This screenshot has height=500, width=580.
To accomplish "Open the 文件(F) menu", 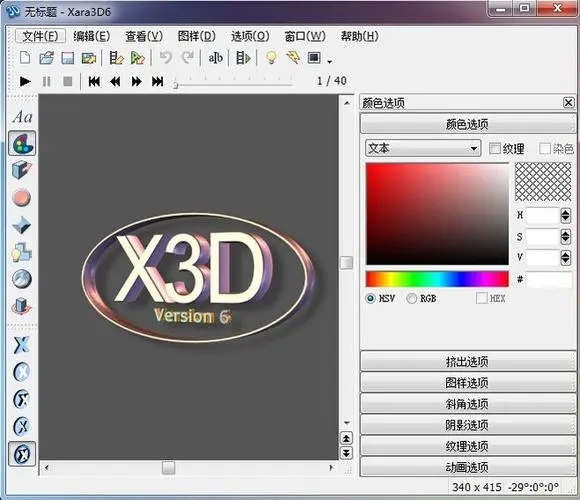I will coord(40,36).
